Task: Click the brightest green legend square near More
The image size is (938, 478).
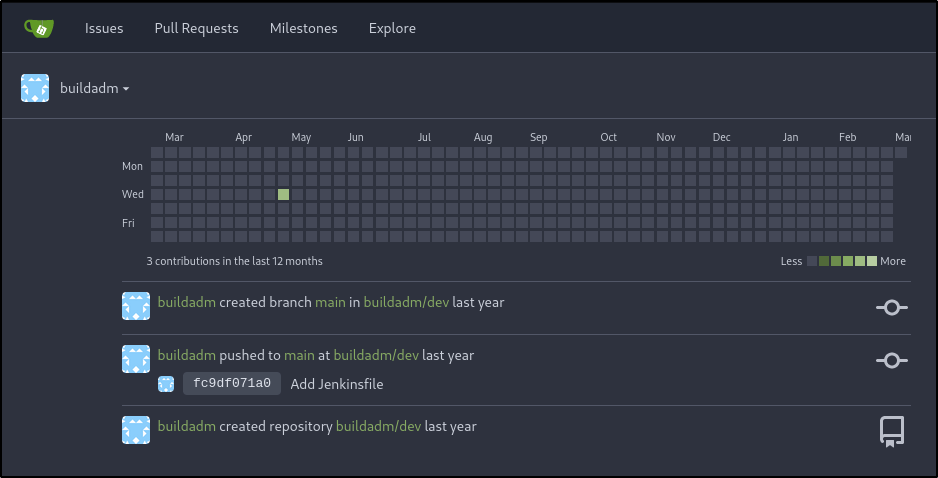Action: 872,261
